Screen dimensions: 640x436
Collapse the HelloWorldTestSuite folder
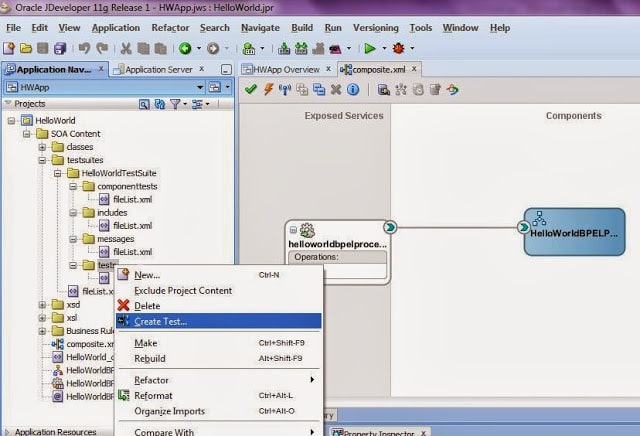pos(58,173)
